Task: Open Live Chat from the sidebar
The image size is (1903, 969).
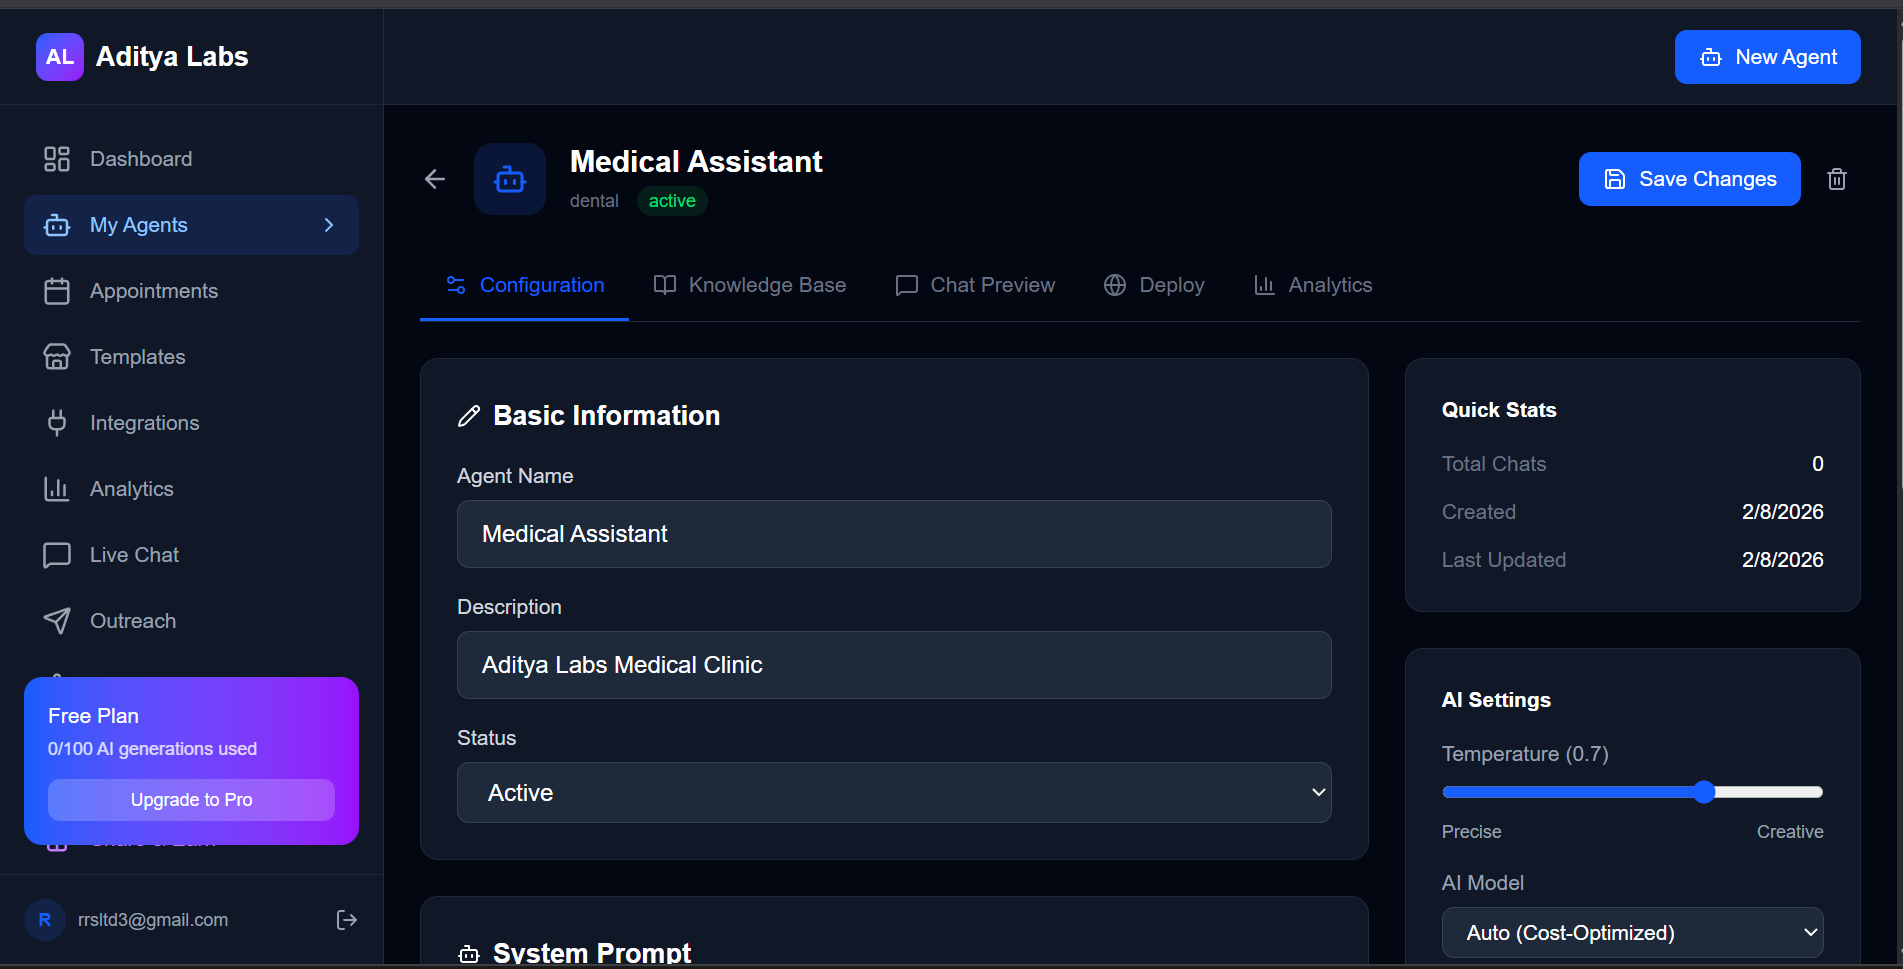Action: [191, 555]
